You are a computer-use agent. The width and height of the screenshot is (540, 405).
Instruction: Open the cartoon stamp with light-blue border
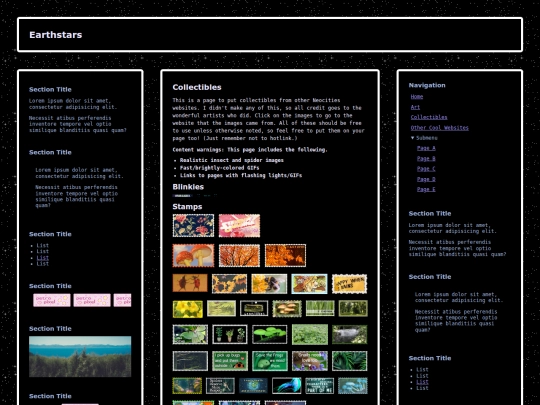pyautogui.click(x=309, y=284)
